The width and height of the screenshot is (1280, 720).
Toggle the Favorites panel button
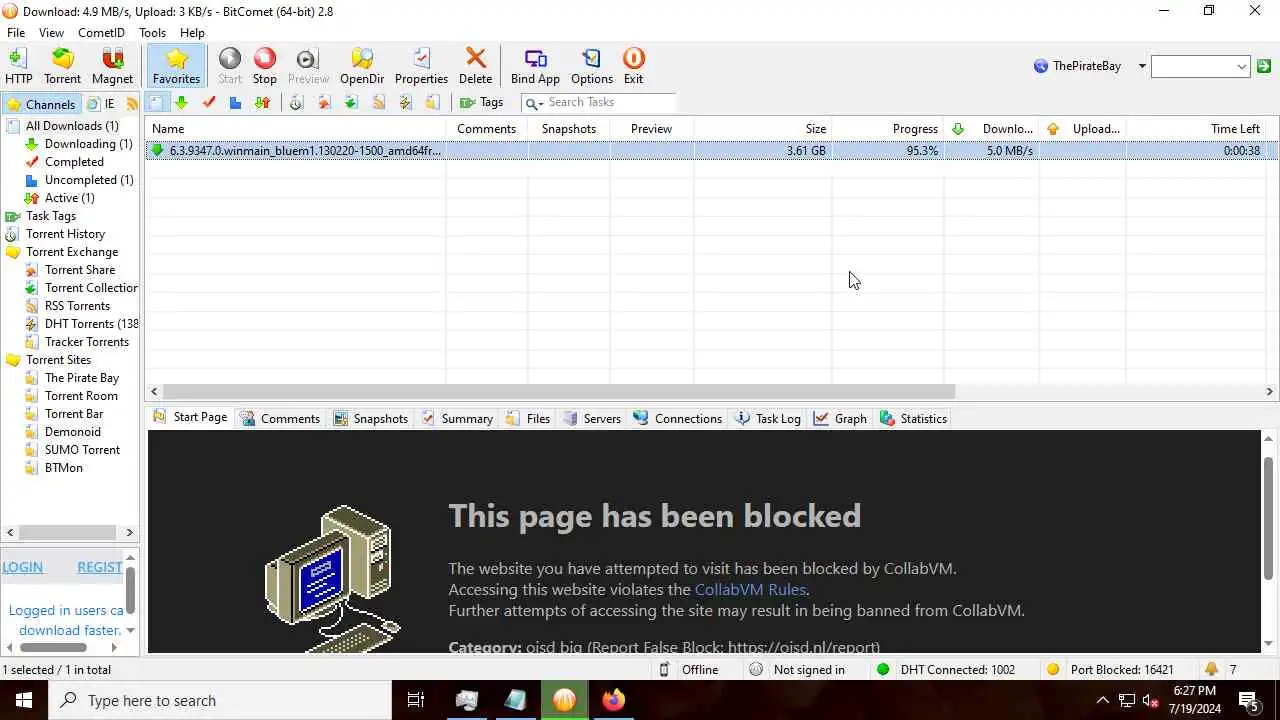pos(177,66)
